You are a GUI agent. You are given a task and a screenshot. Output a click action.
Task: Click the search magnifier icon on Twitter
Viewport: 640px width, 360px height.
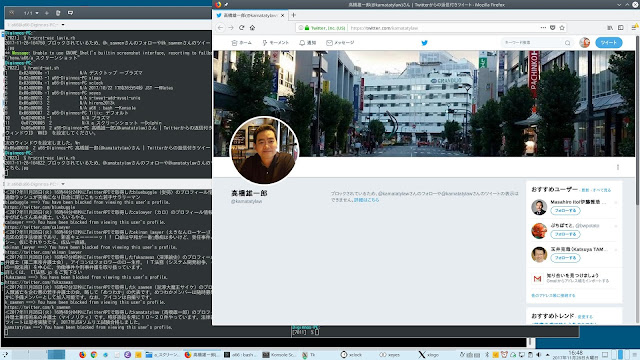(x=567, y=42)
